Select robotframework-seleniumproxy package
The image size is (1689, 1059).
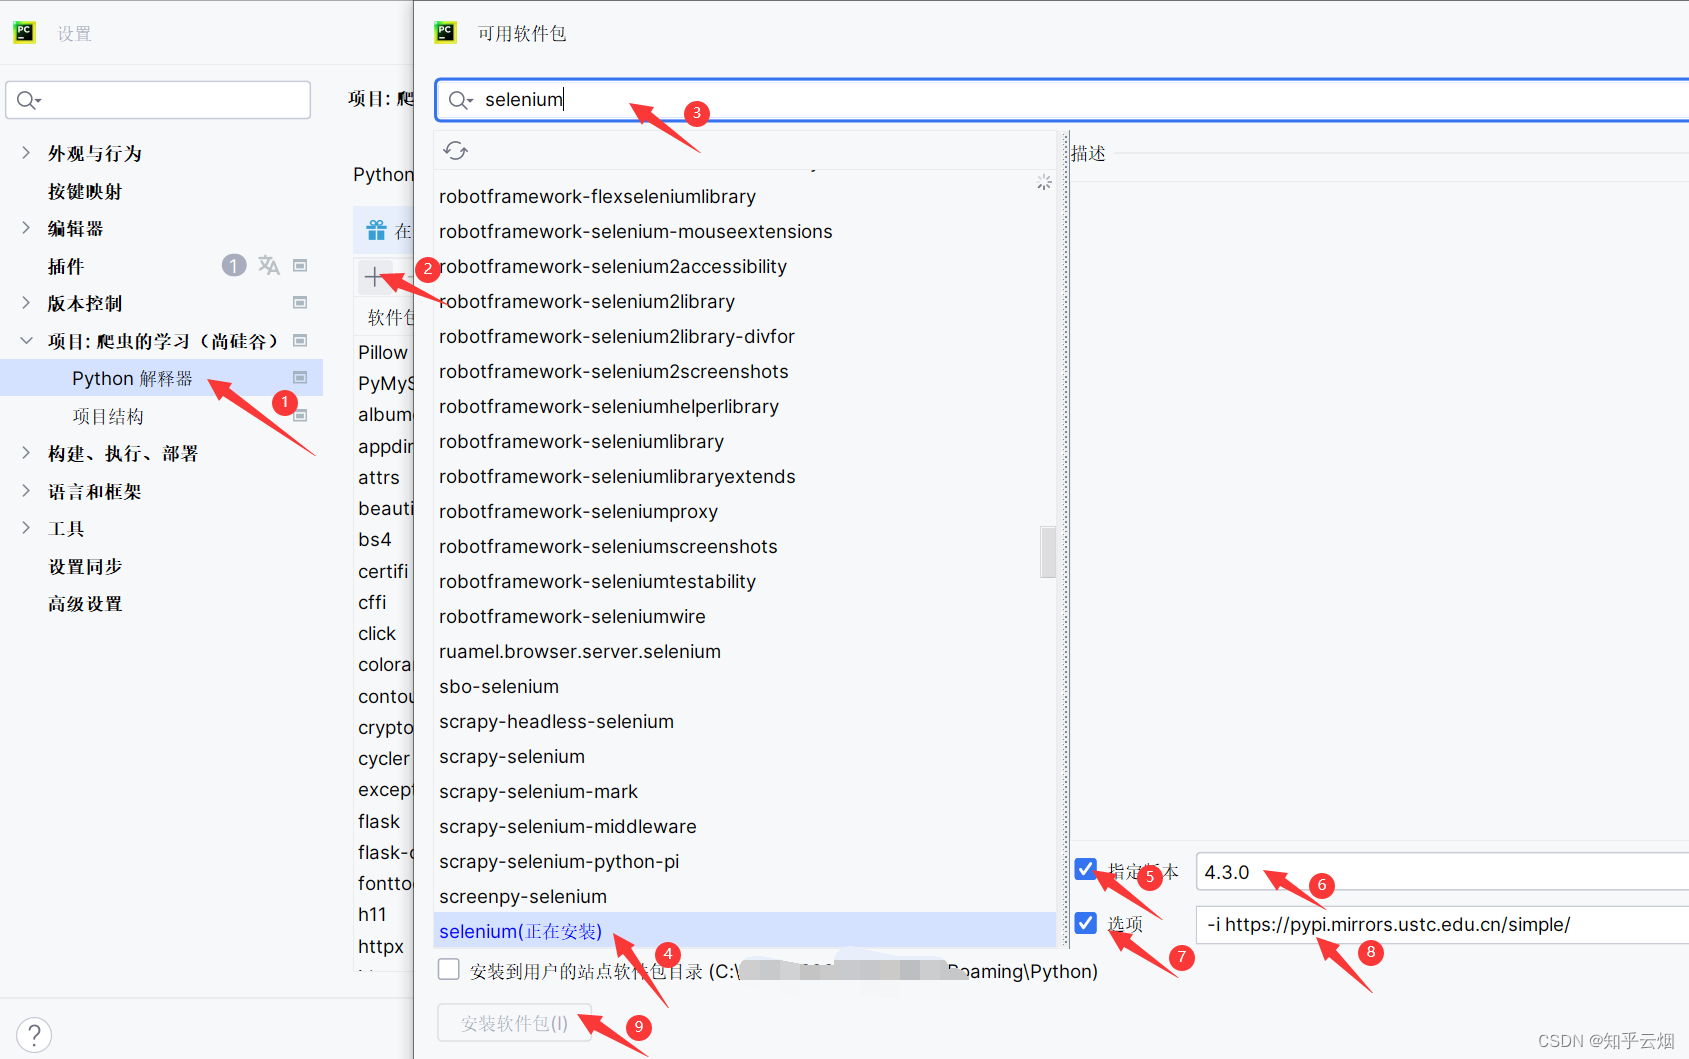click(578, 511)
